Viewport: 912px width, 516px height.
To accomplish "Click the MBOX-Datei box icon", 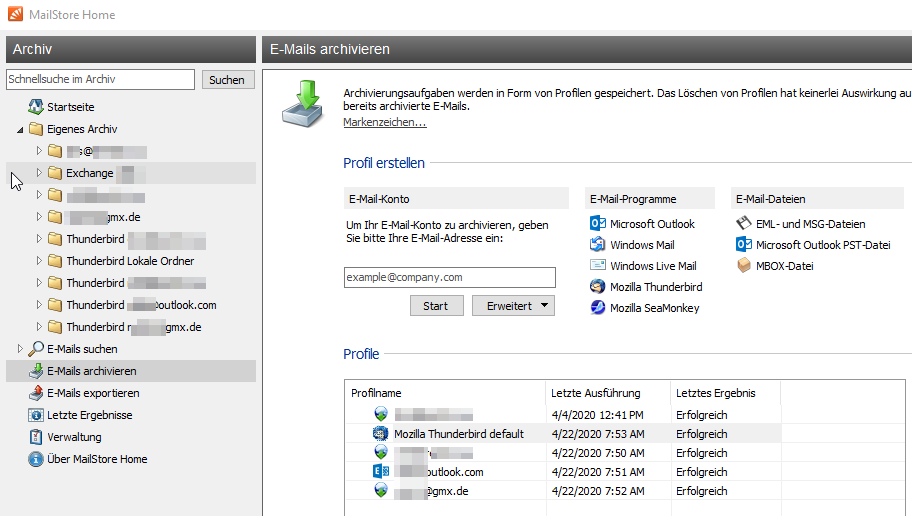I will (744, 265).
